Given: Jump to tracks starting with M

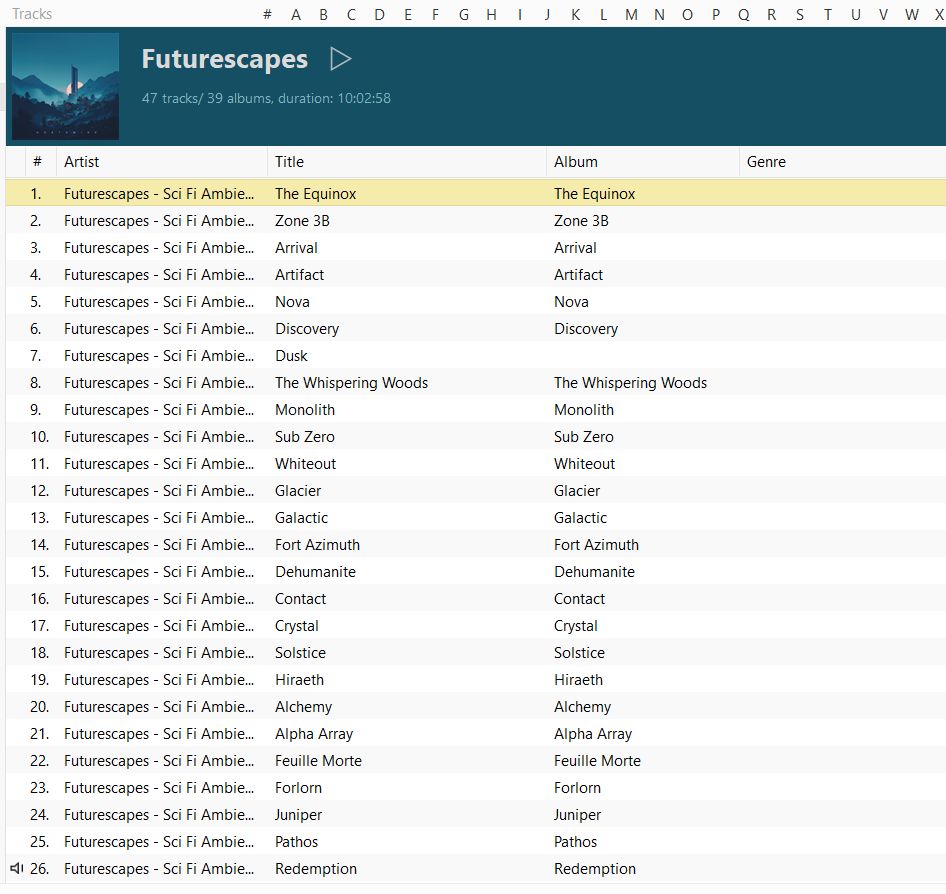Looking at the screenshot, I should pos(631,14).
